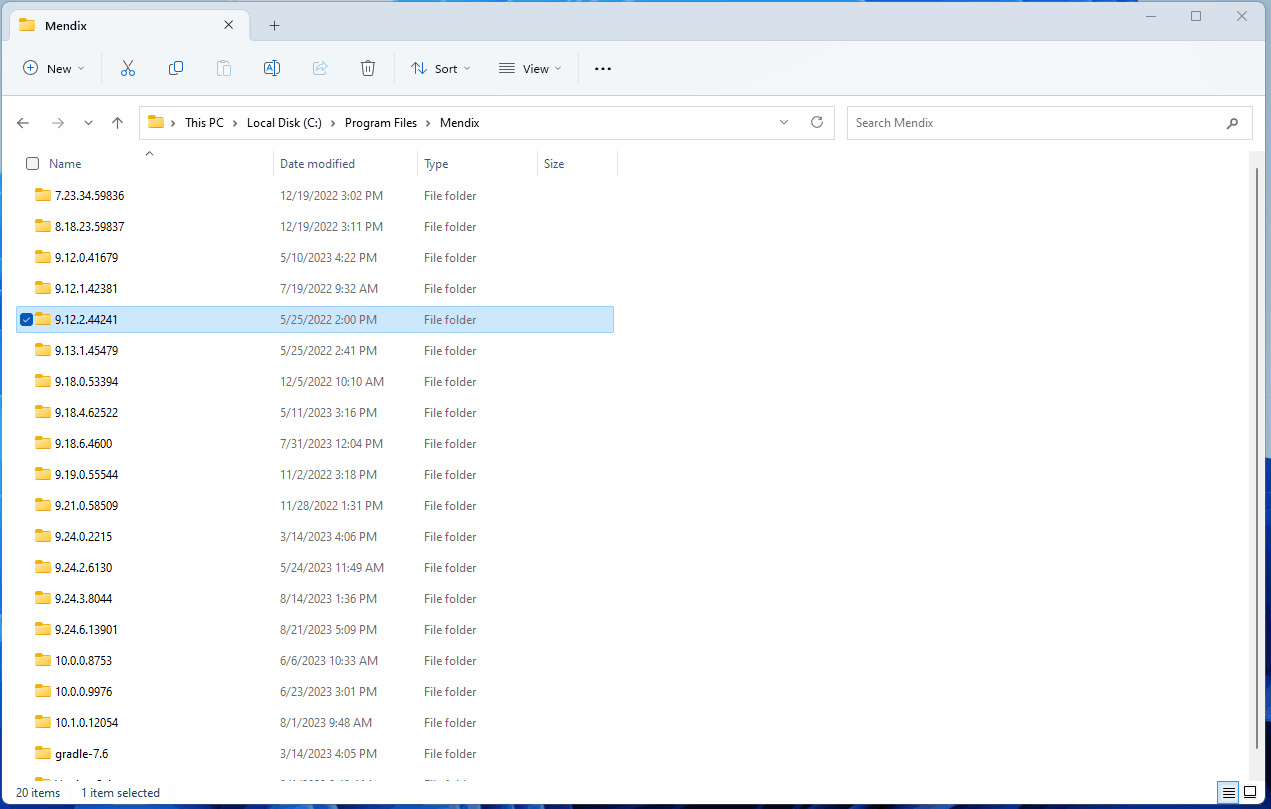Viewport: 1271px width, 809px height.
Task: Open recent locations dropdown arrow
Action: pos(88,123)
